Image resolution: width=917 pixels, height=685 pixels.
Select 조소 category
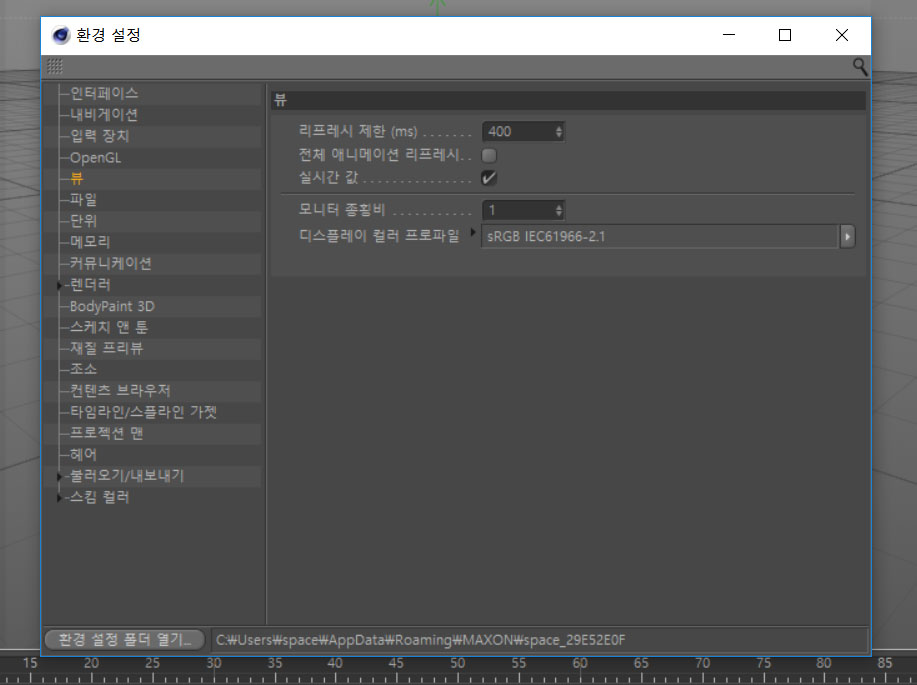[84, 369]
